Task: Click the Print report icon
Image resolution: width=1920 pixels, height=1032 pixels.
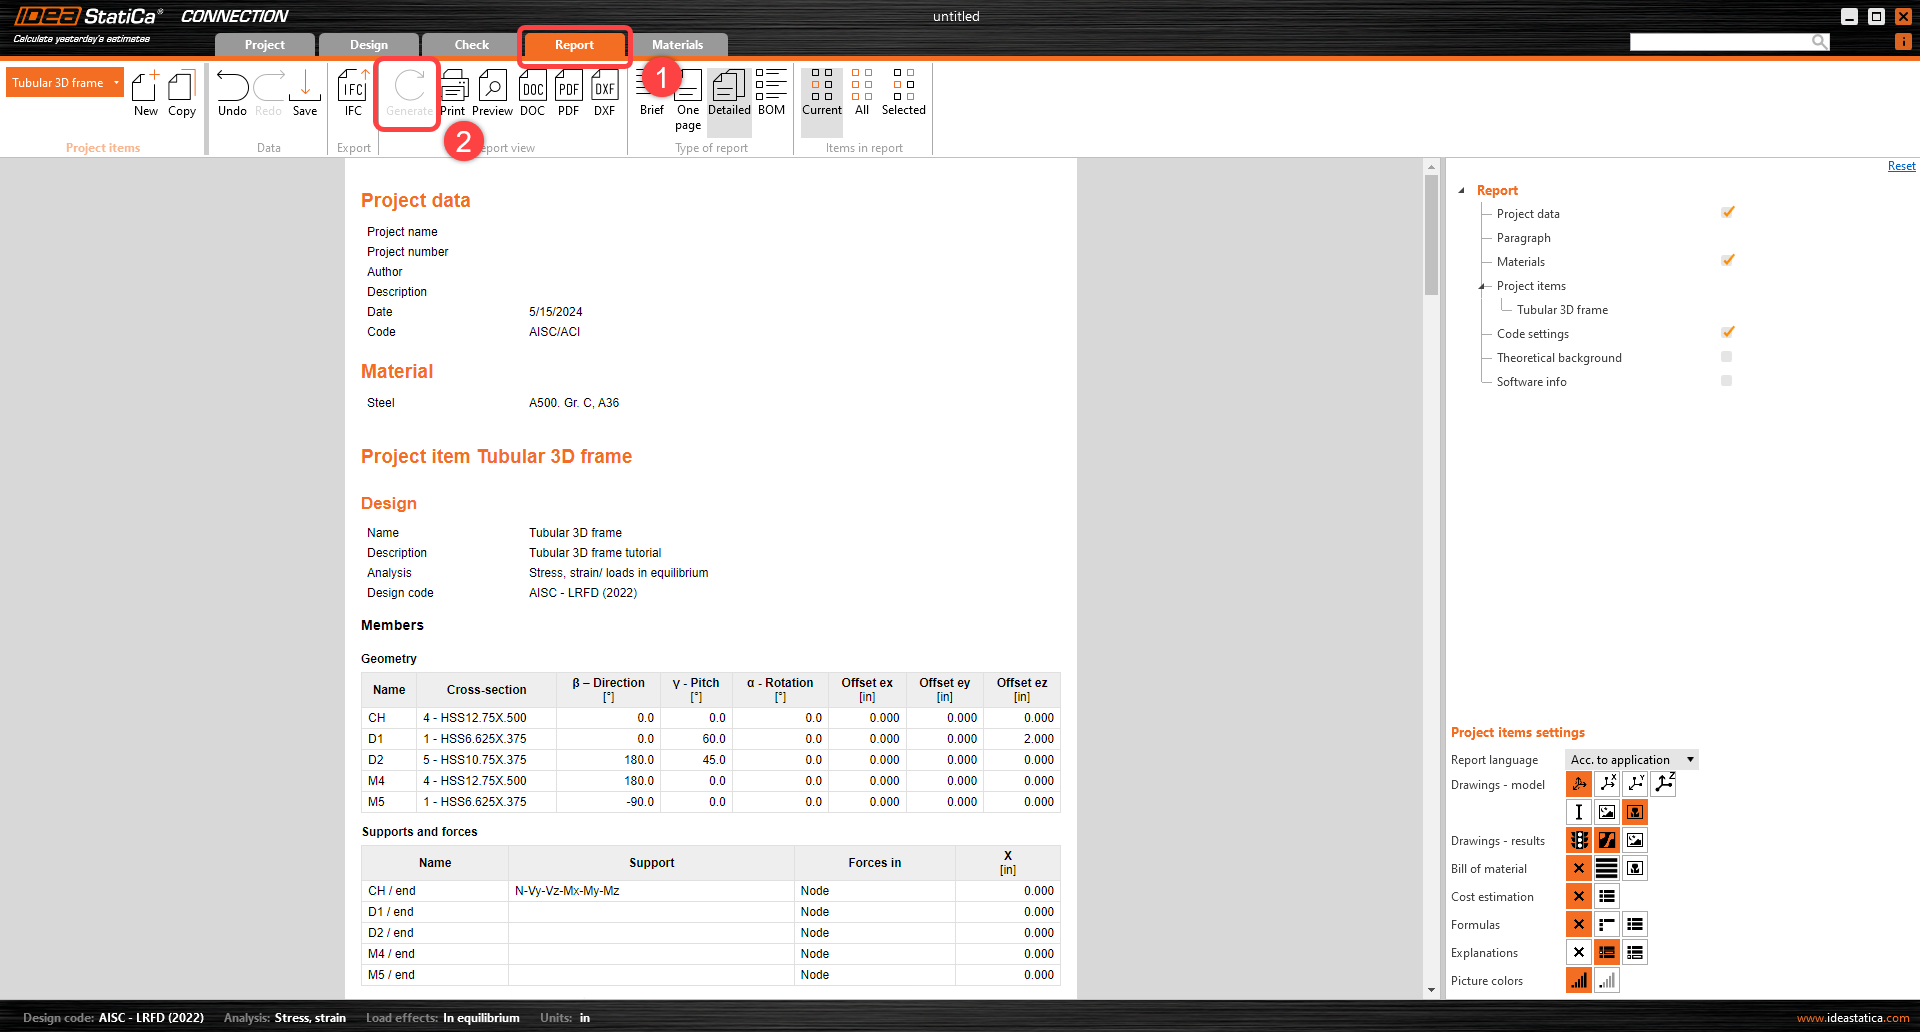Action: tap(453, 93)
